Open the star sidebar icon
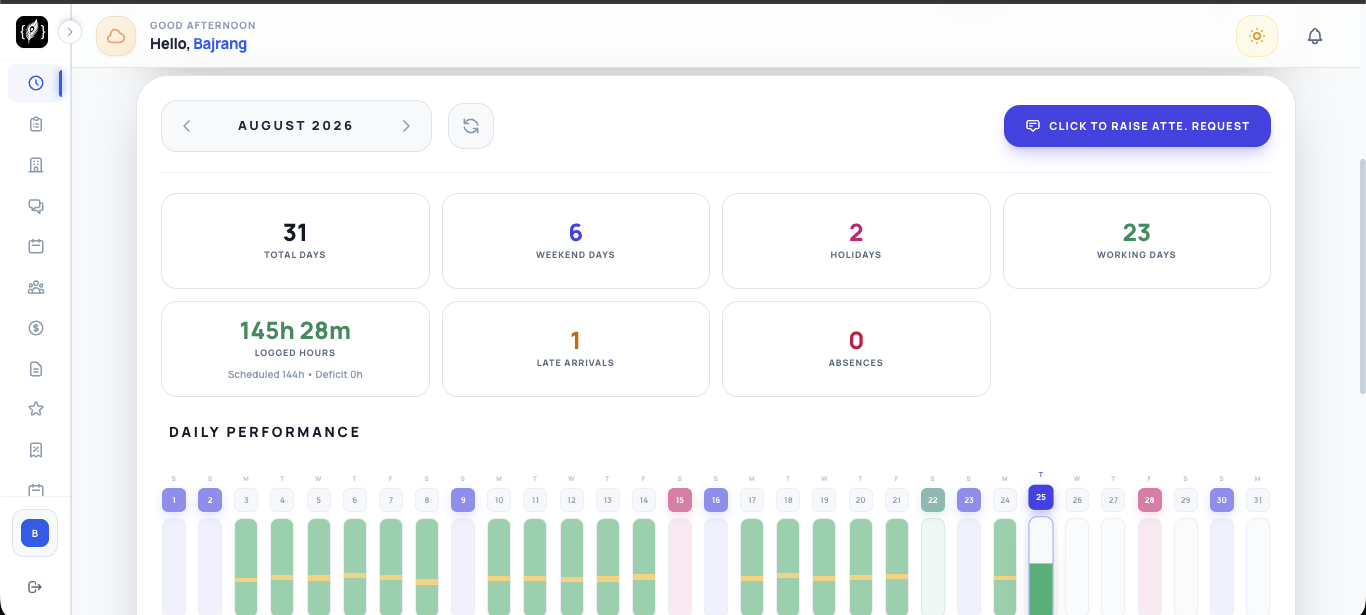The height and width of the screenshot is (615, 1366). point(36,409)
